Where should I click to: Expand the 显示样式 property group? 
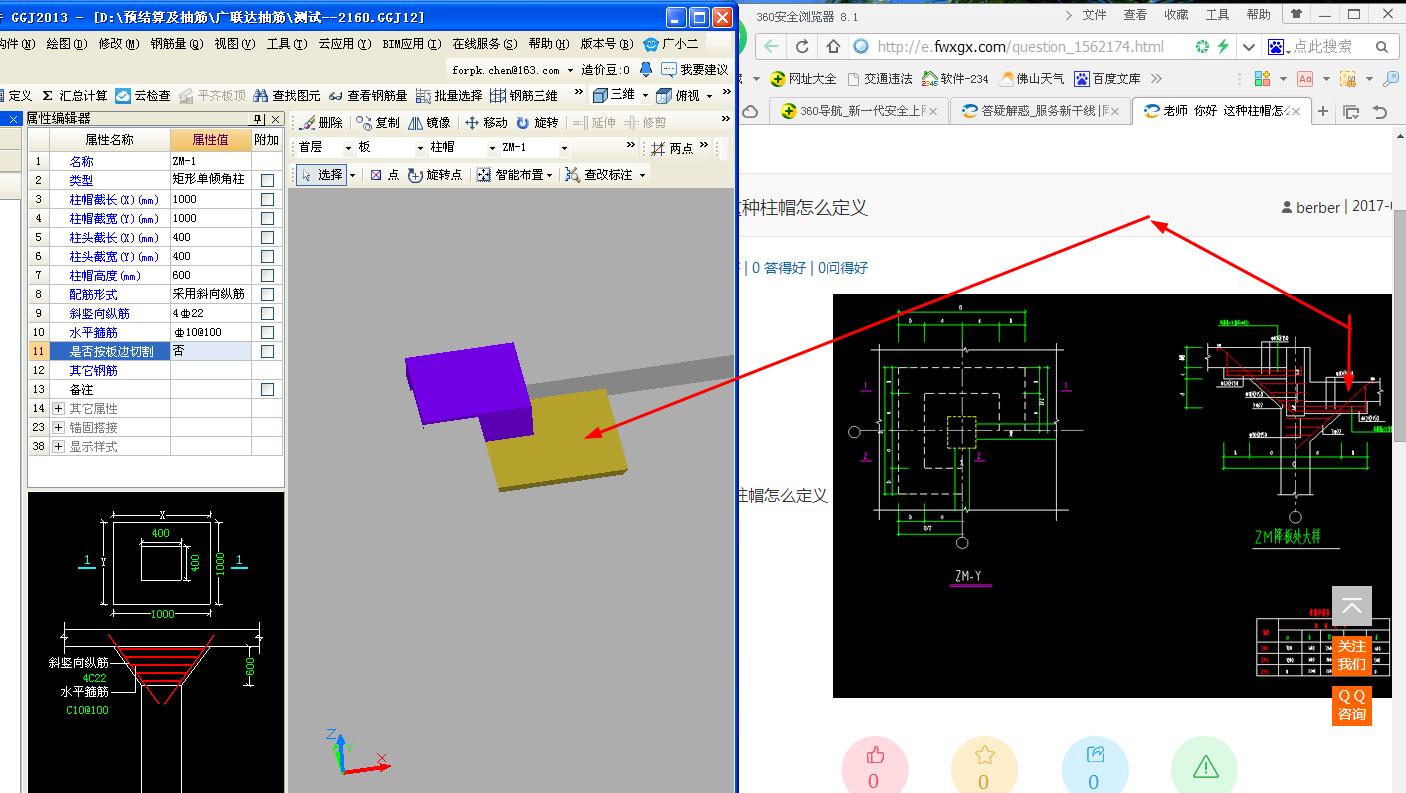58,446
